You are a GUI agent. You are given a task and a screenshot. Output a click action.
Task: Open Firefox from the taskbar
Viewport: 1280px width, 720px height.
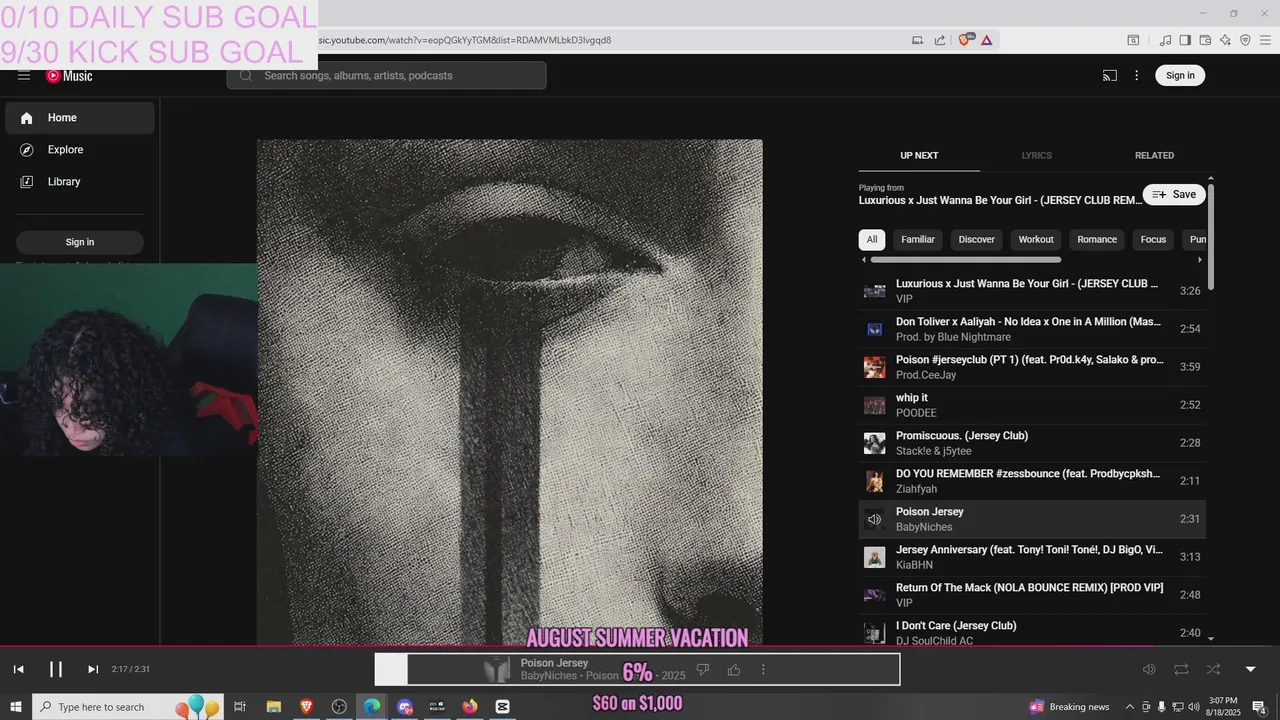pos(470,707)
